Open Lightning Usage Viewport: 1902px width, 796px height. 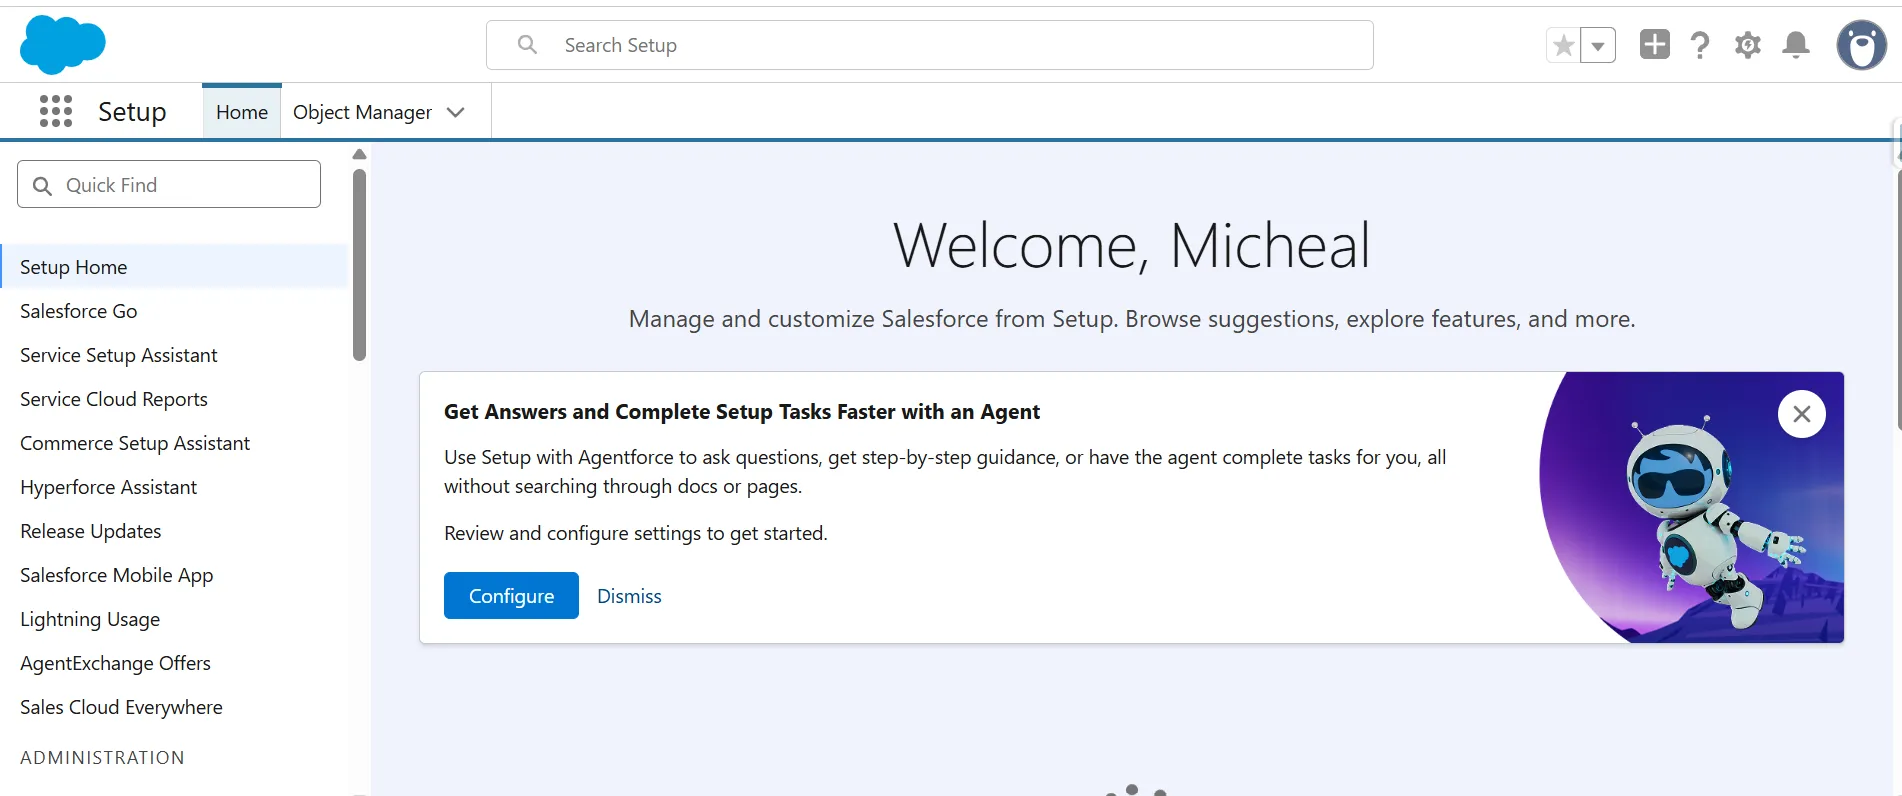[x=90, y=619]
